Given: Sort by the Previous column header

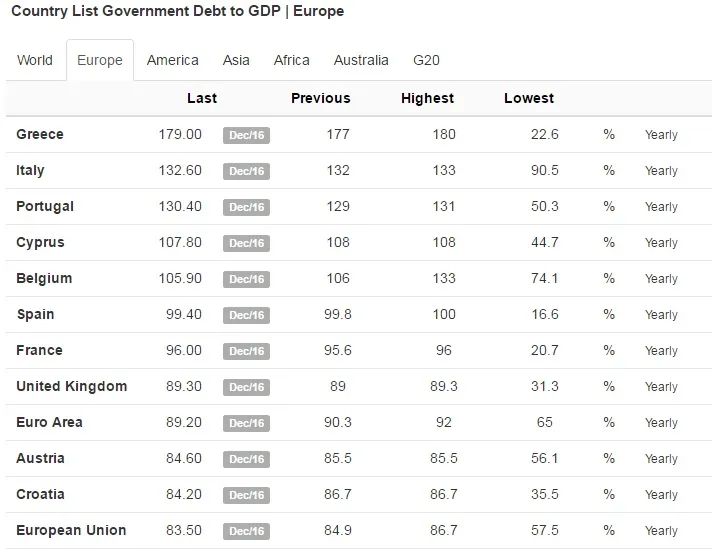Looking at the screenshot, I should [x=321, y=98].
